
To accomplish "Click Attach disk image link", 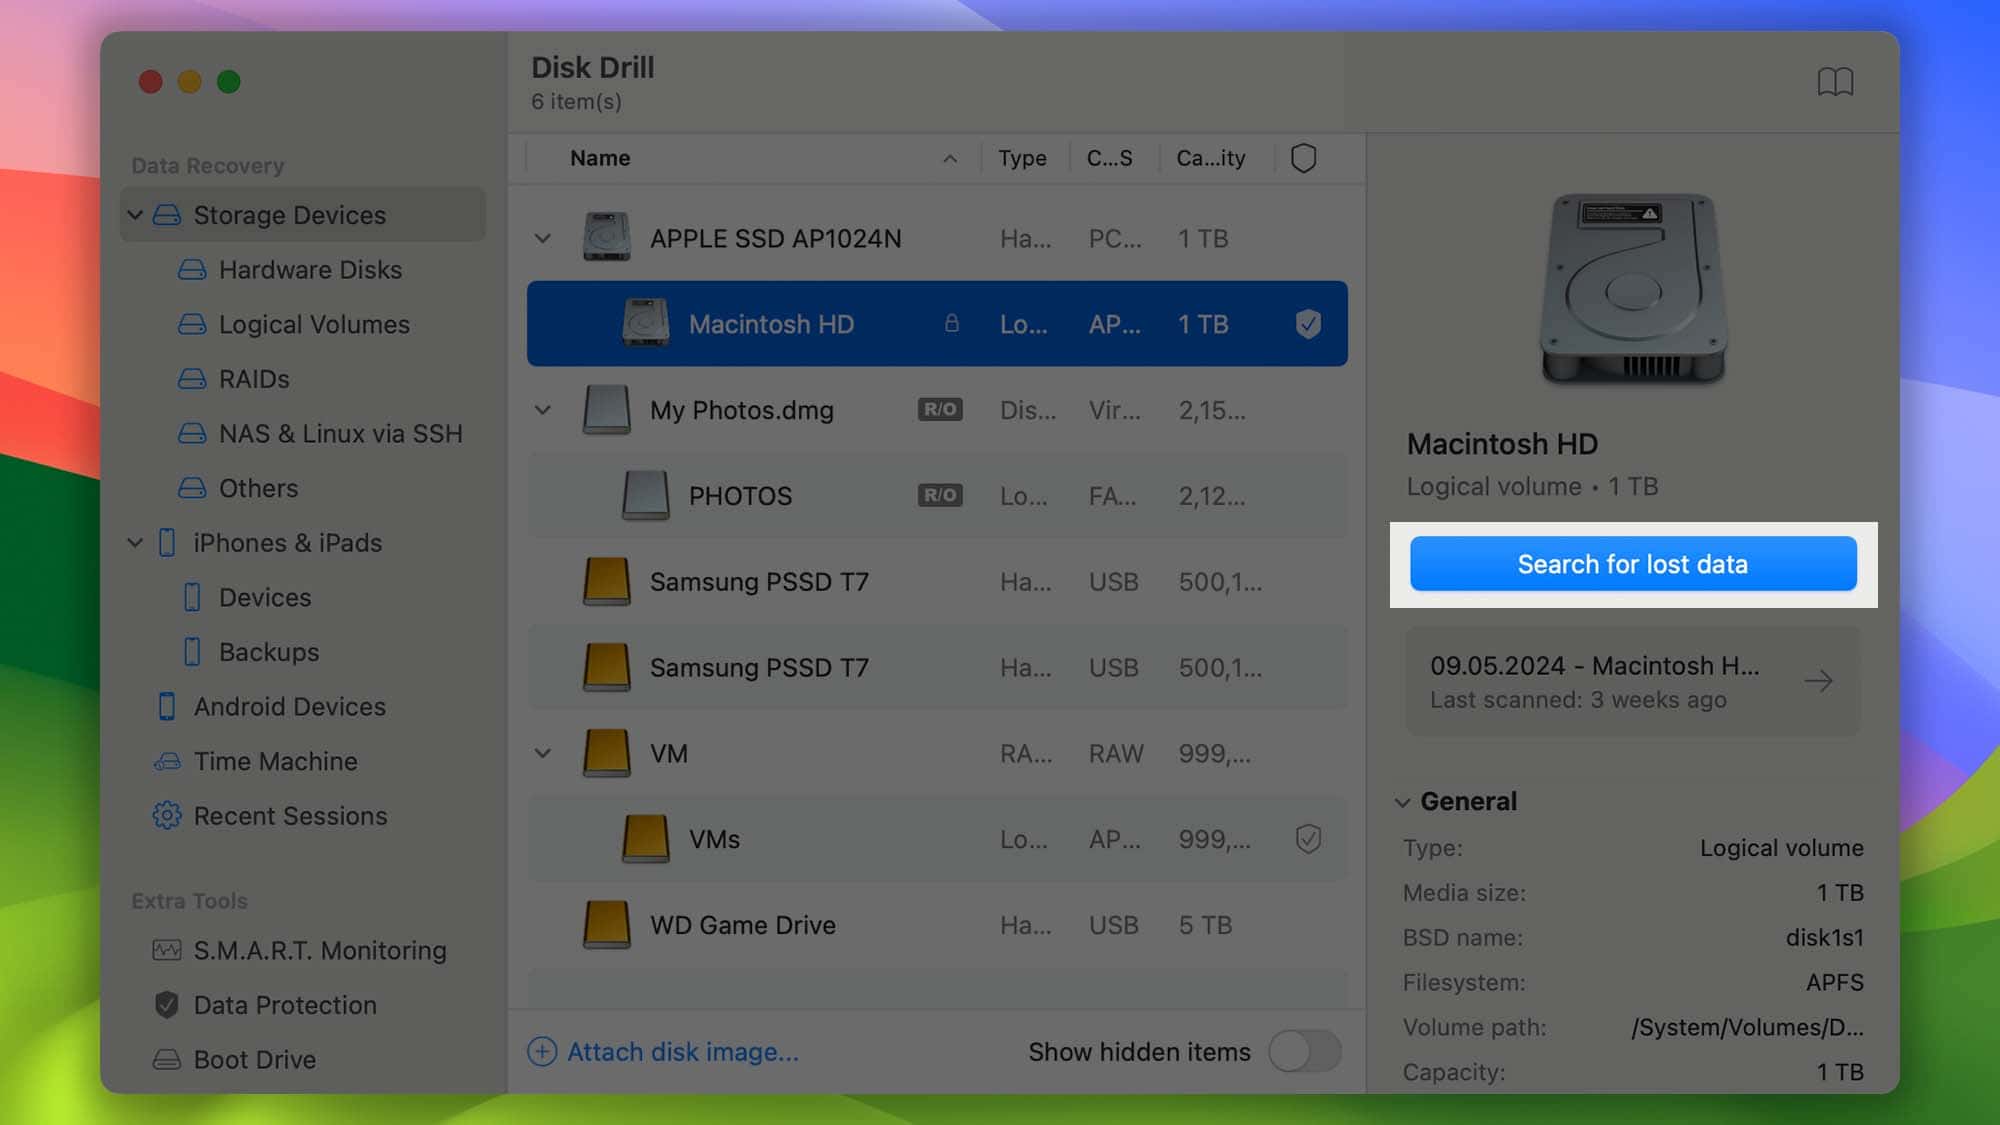I will tap(681, 1052).
